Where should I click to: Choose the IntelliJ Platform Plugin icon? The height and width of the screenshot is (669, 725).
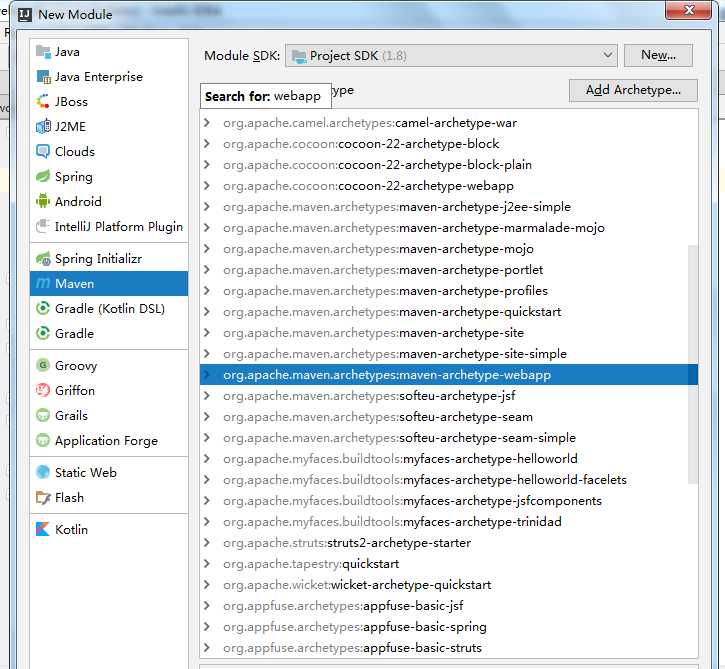(x=43, y=227)
